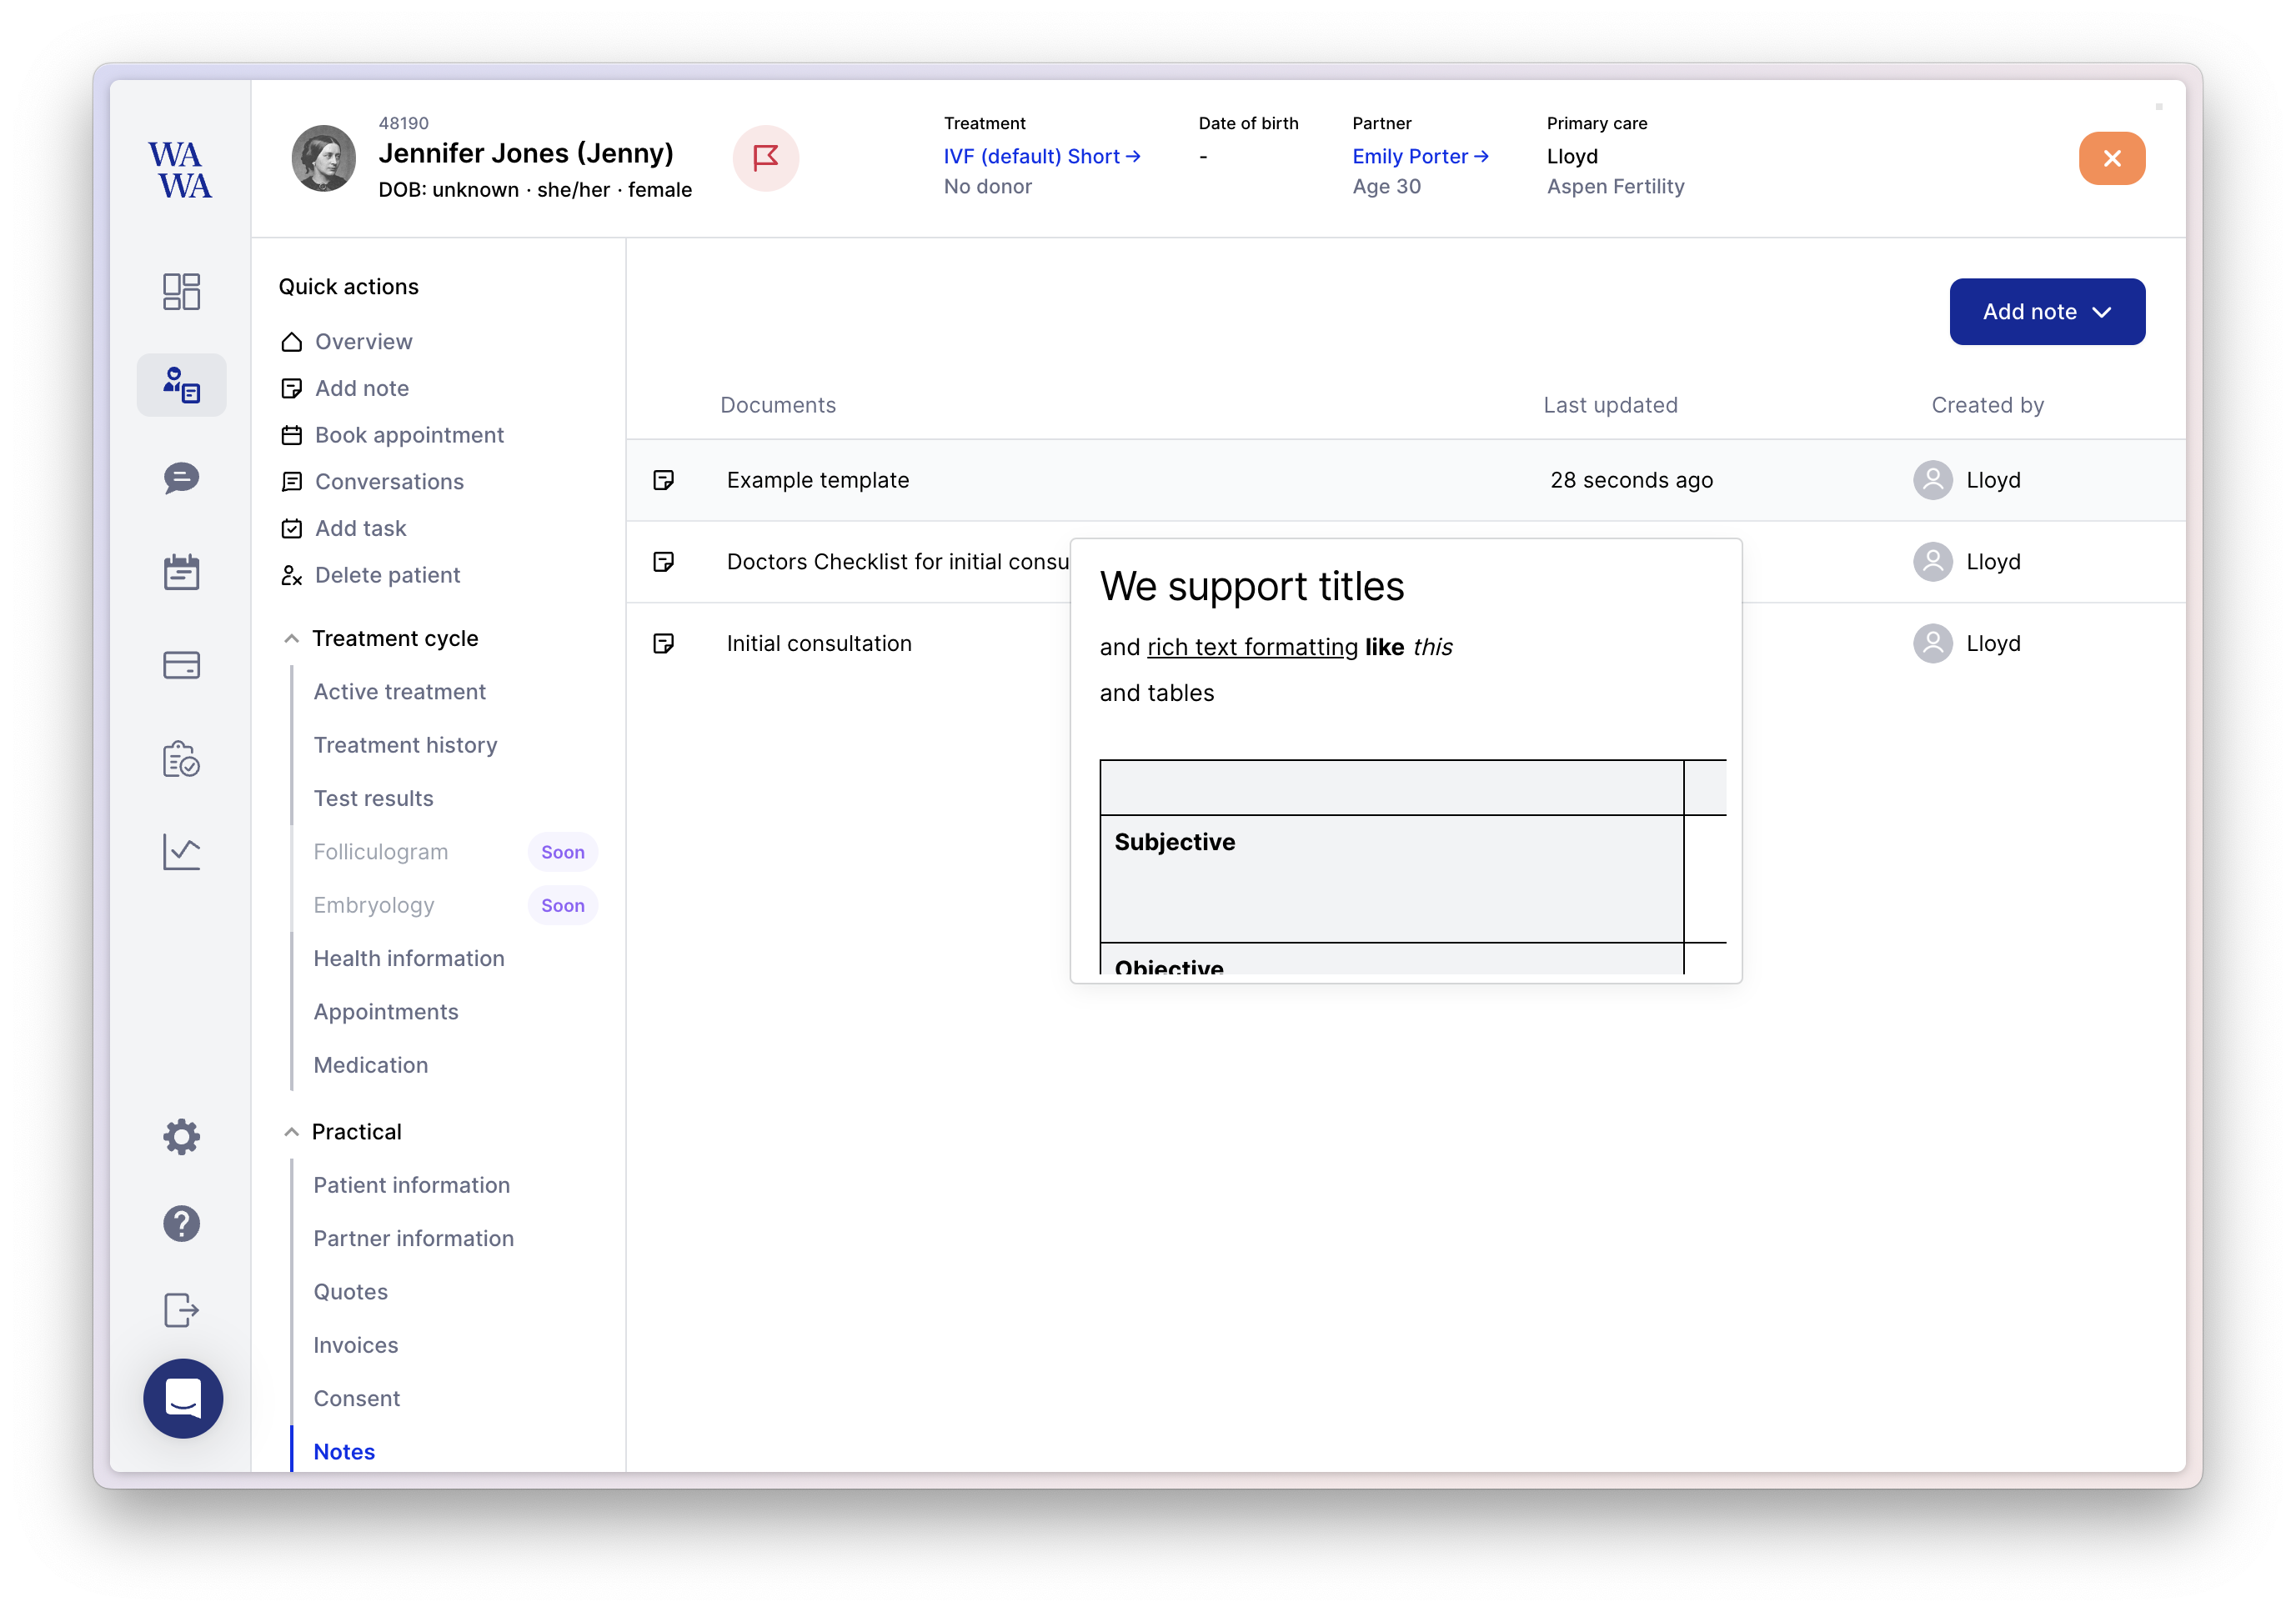Go to Patient information menu item

[x=411, y=1185]
